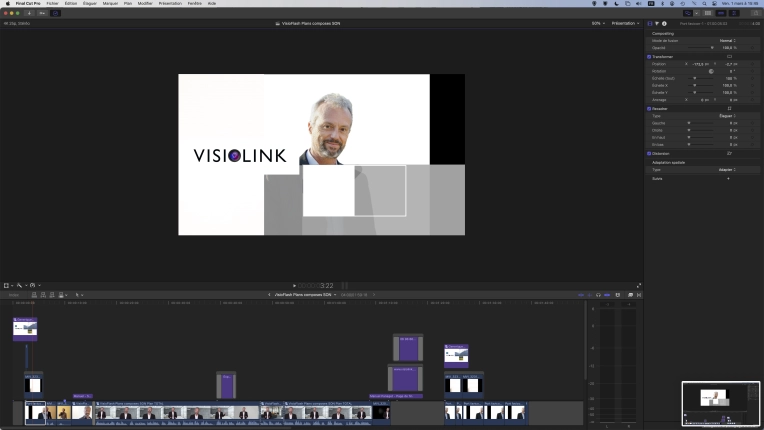This screenshot has width=764, height=430.
Task: Adjust the Échelle X slider
Action: 701,85
